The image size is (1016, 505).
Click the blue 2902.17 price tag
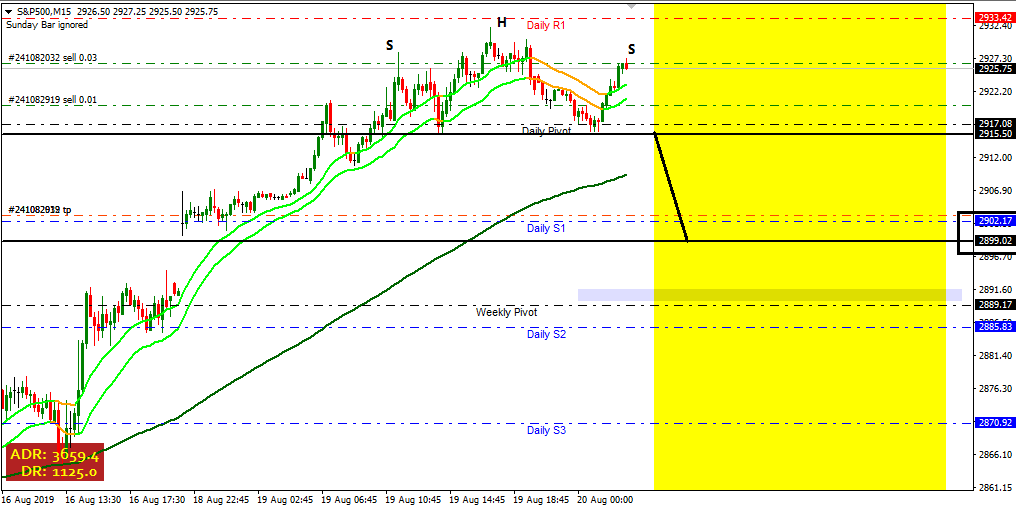point(995,221)
